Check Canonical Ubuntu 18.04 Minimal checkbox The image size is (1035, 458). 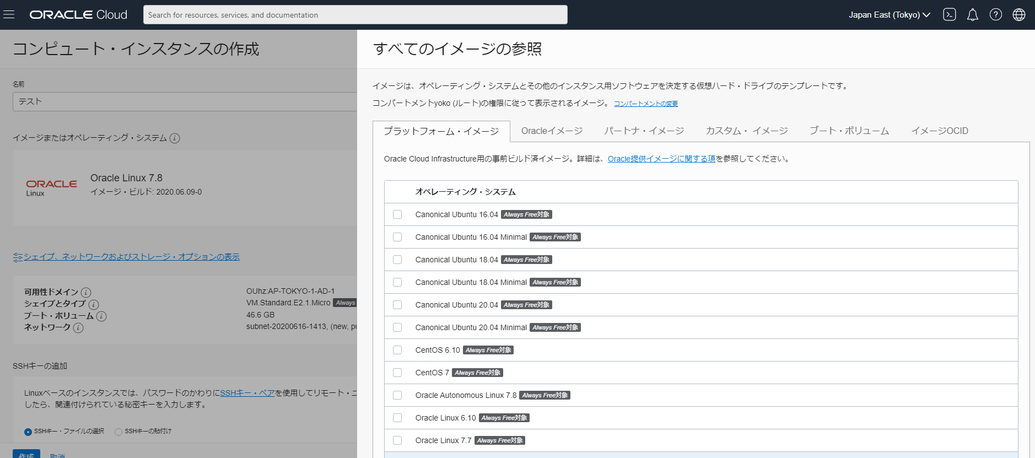(x=397, y=282)
